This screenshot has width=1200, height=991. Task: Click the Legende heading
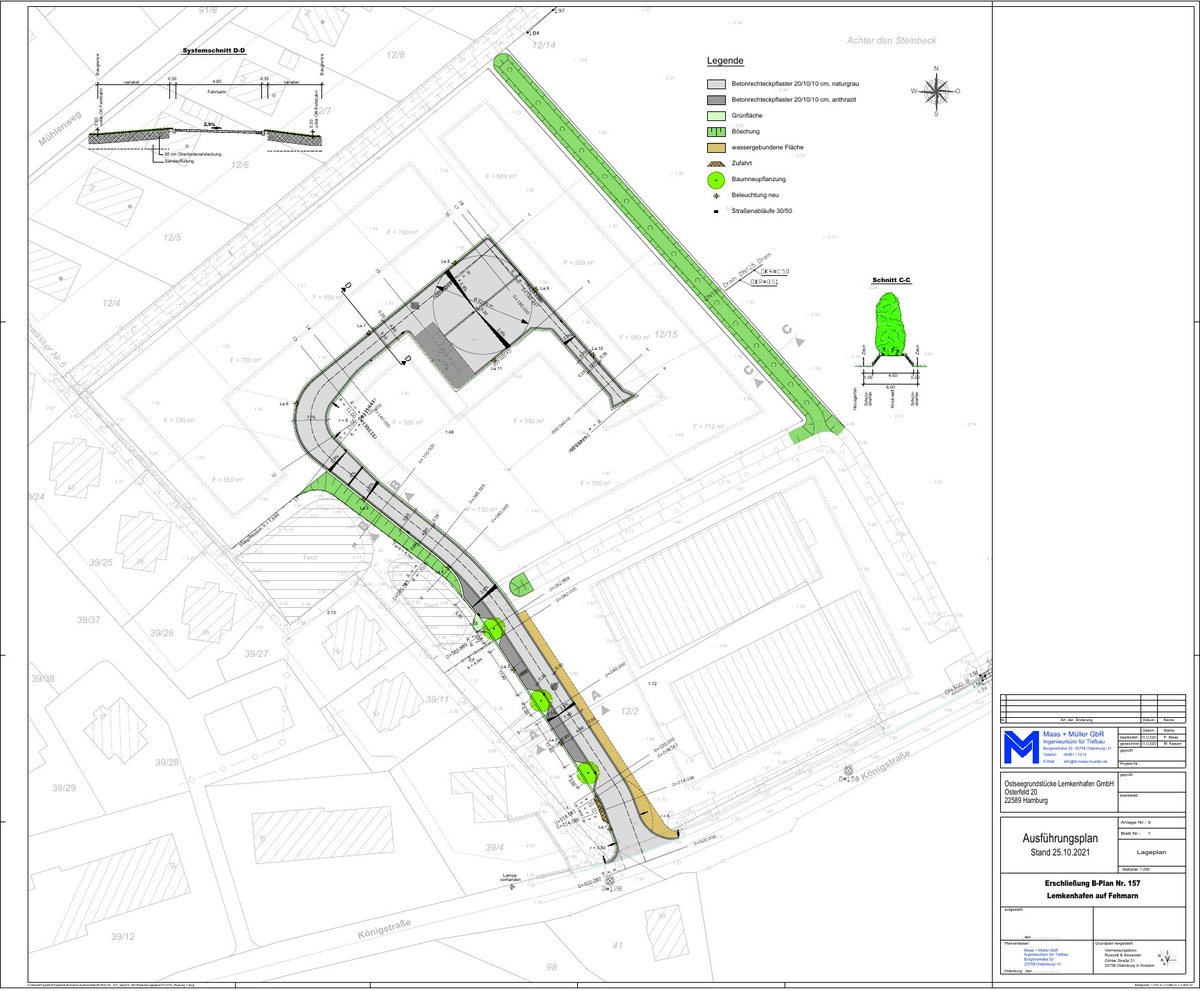tap(727, 61)
